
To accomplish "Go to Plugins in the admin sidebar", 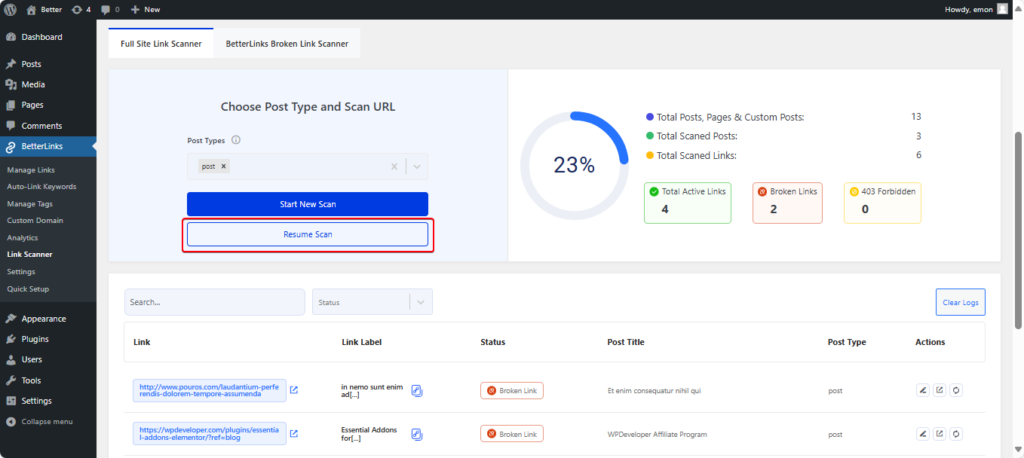I will point(34,339).
